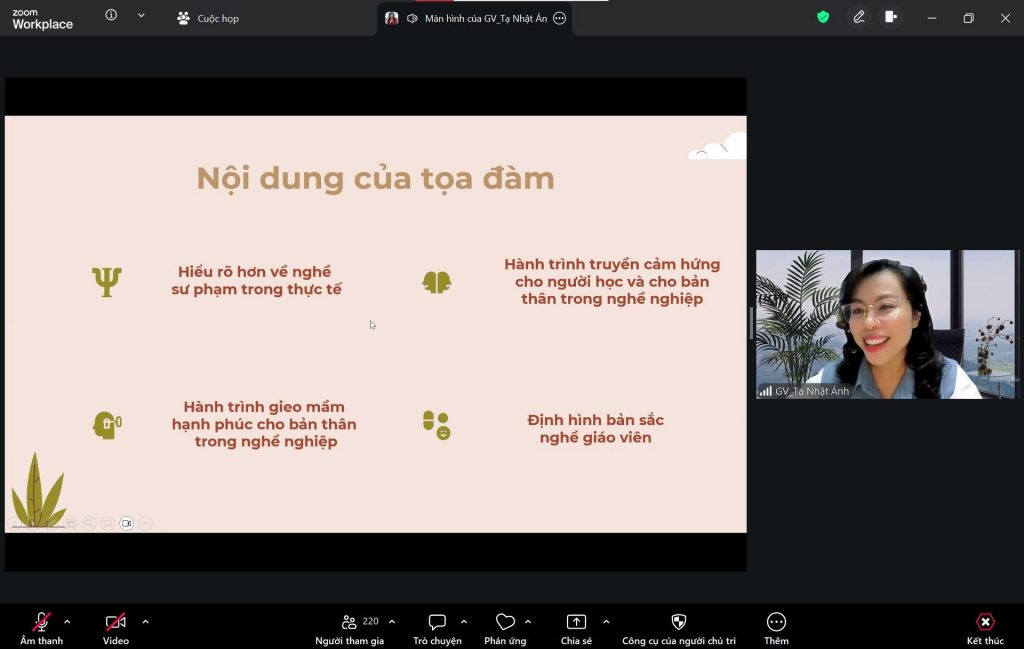Screen dimensions: 1024x649
Task: Click Kết thúc to end meeting
Action: coord(985,623)
